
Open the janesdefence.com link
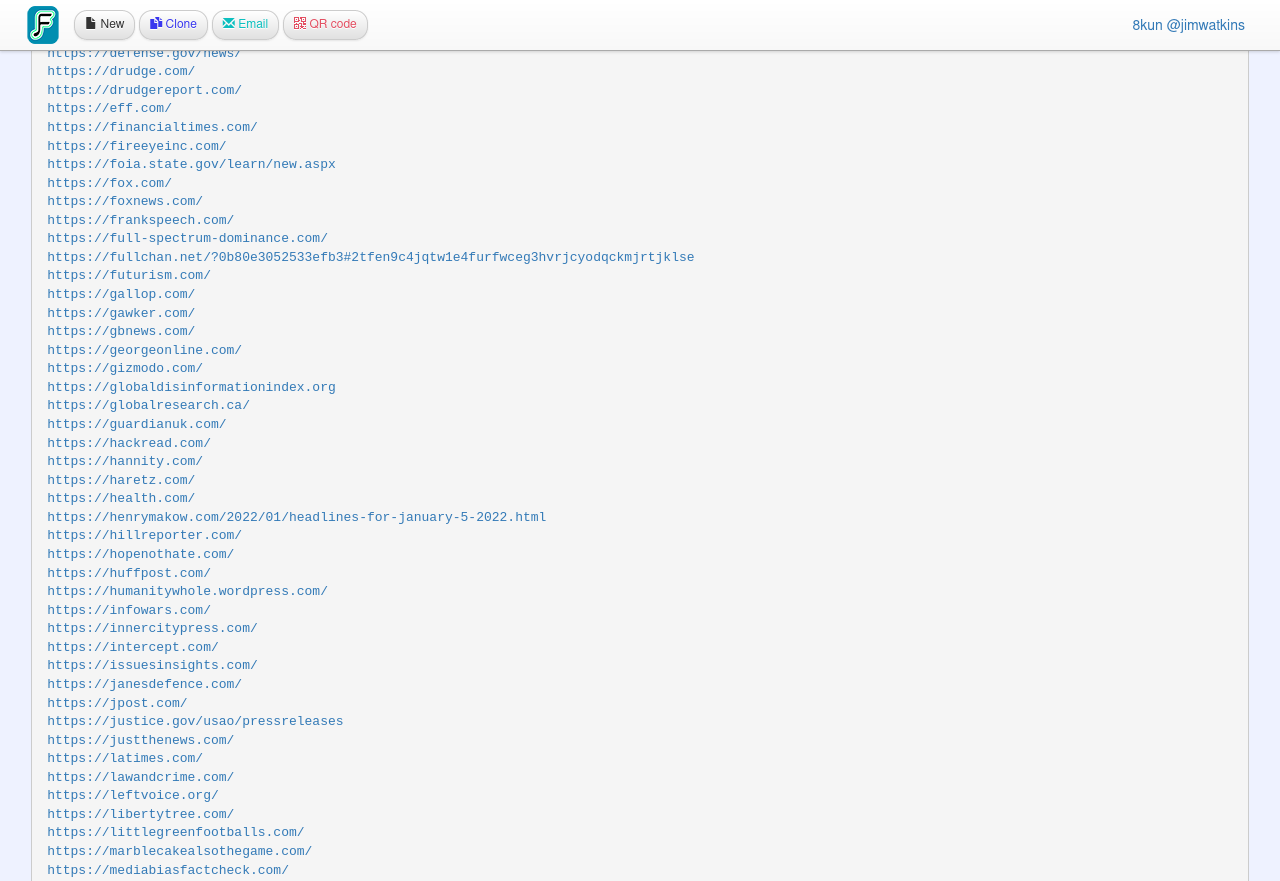point(144,685)
